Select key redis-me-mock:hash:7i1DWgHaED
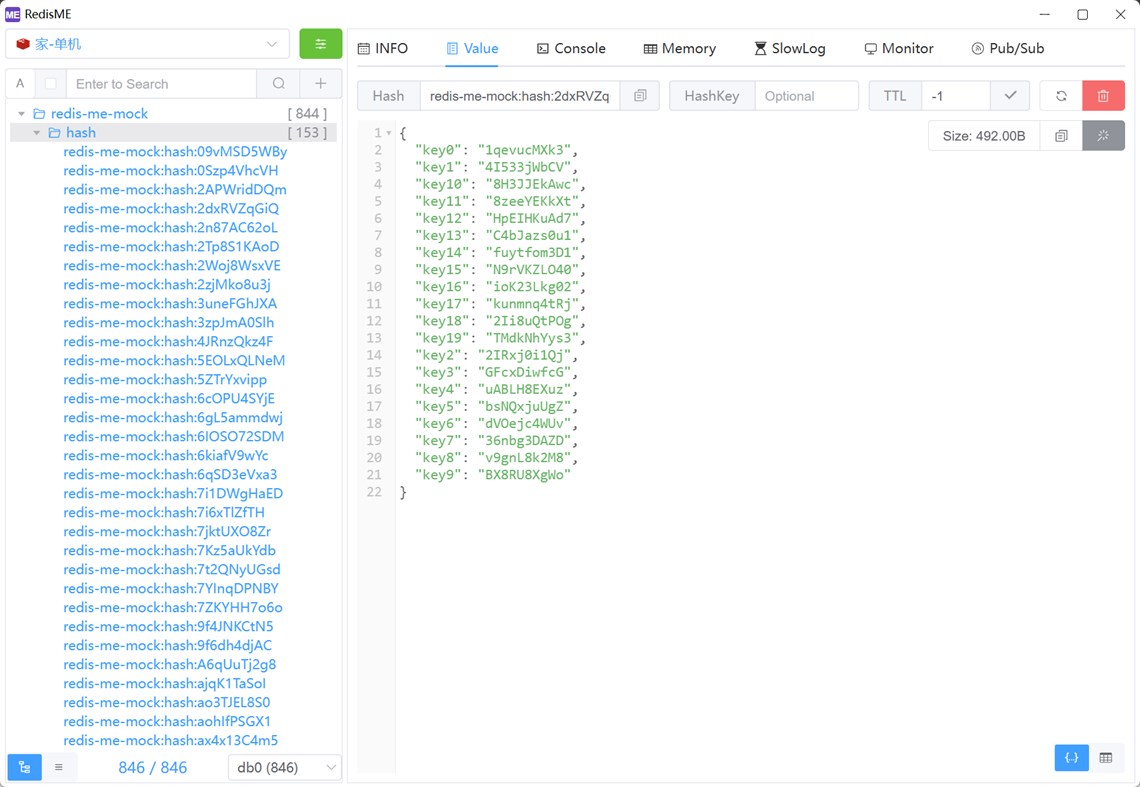The height and width of the screenshot is (787, 1140). click(x=173, y=494)
